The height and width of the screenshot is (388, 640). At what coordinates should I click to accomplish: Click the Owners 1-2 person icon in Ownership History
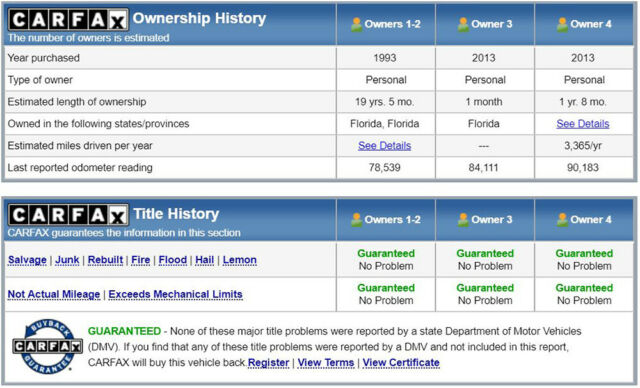(x=356, y=24)
